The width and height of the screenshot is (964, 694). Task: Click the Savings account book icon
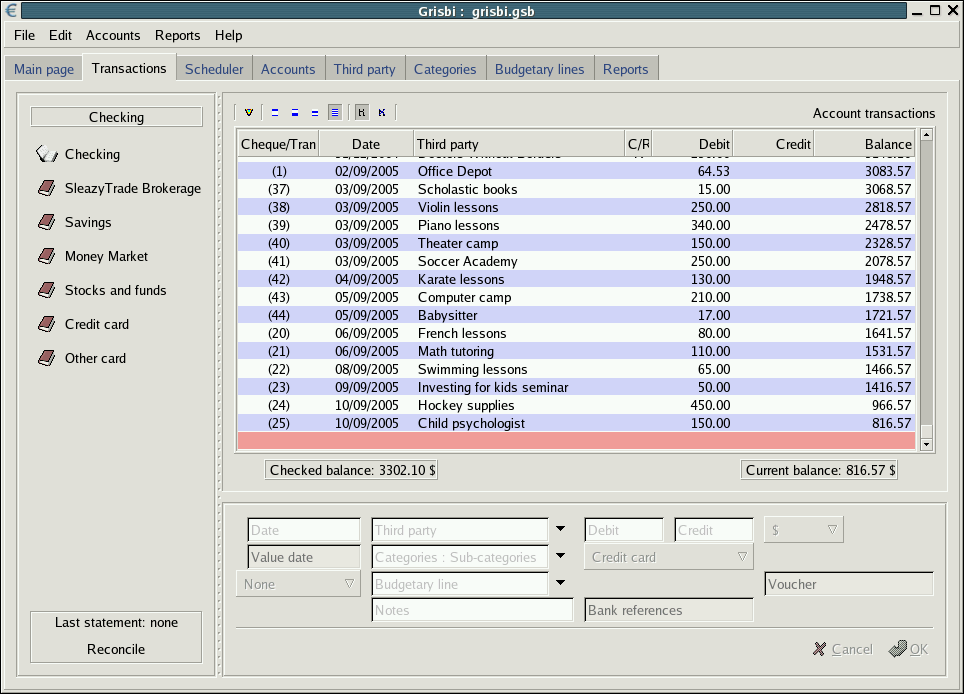click(x=47, y=222)
